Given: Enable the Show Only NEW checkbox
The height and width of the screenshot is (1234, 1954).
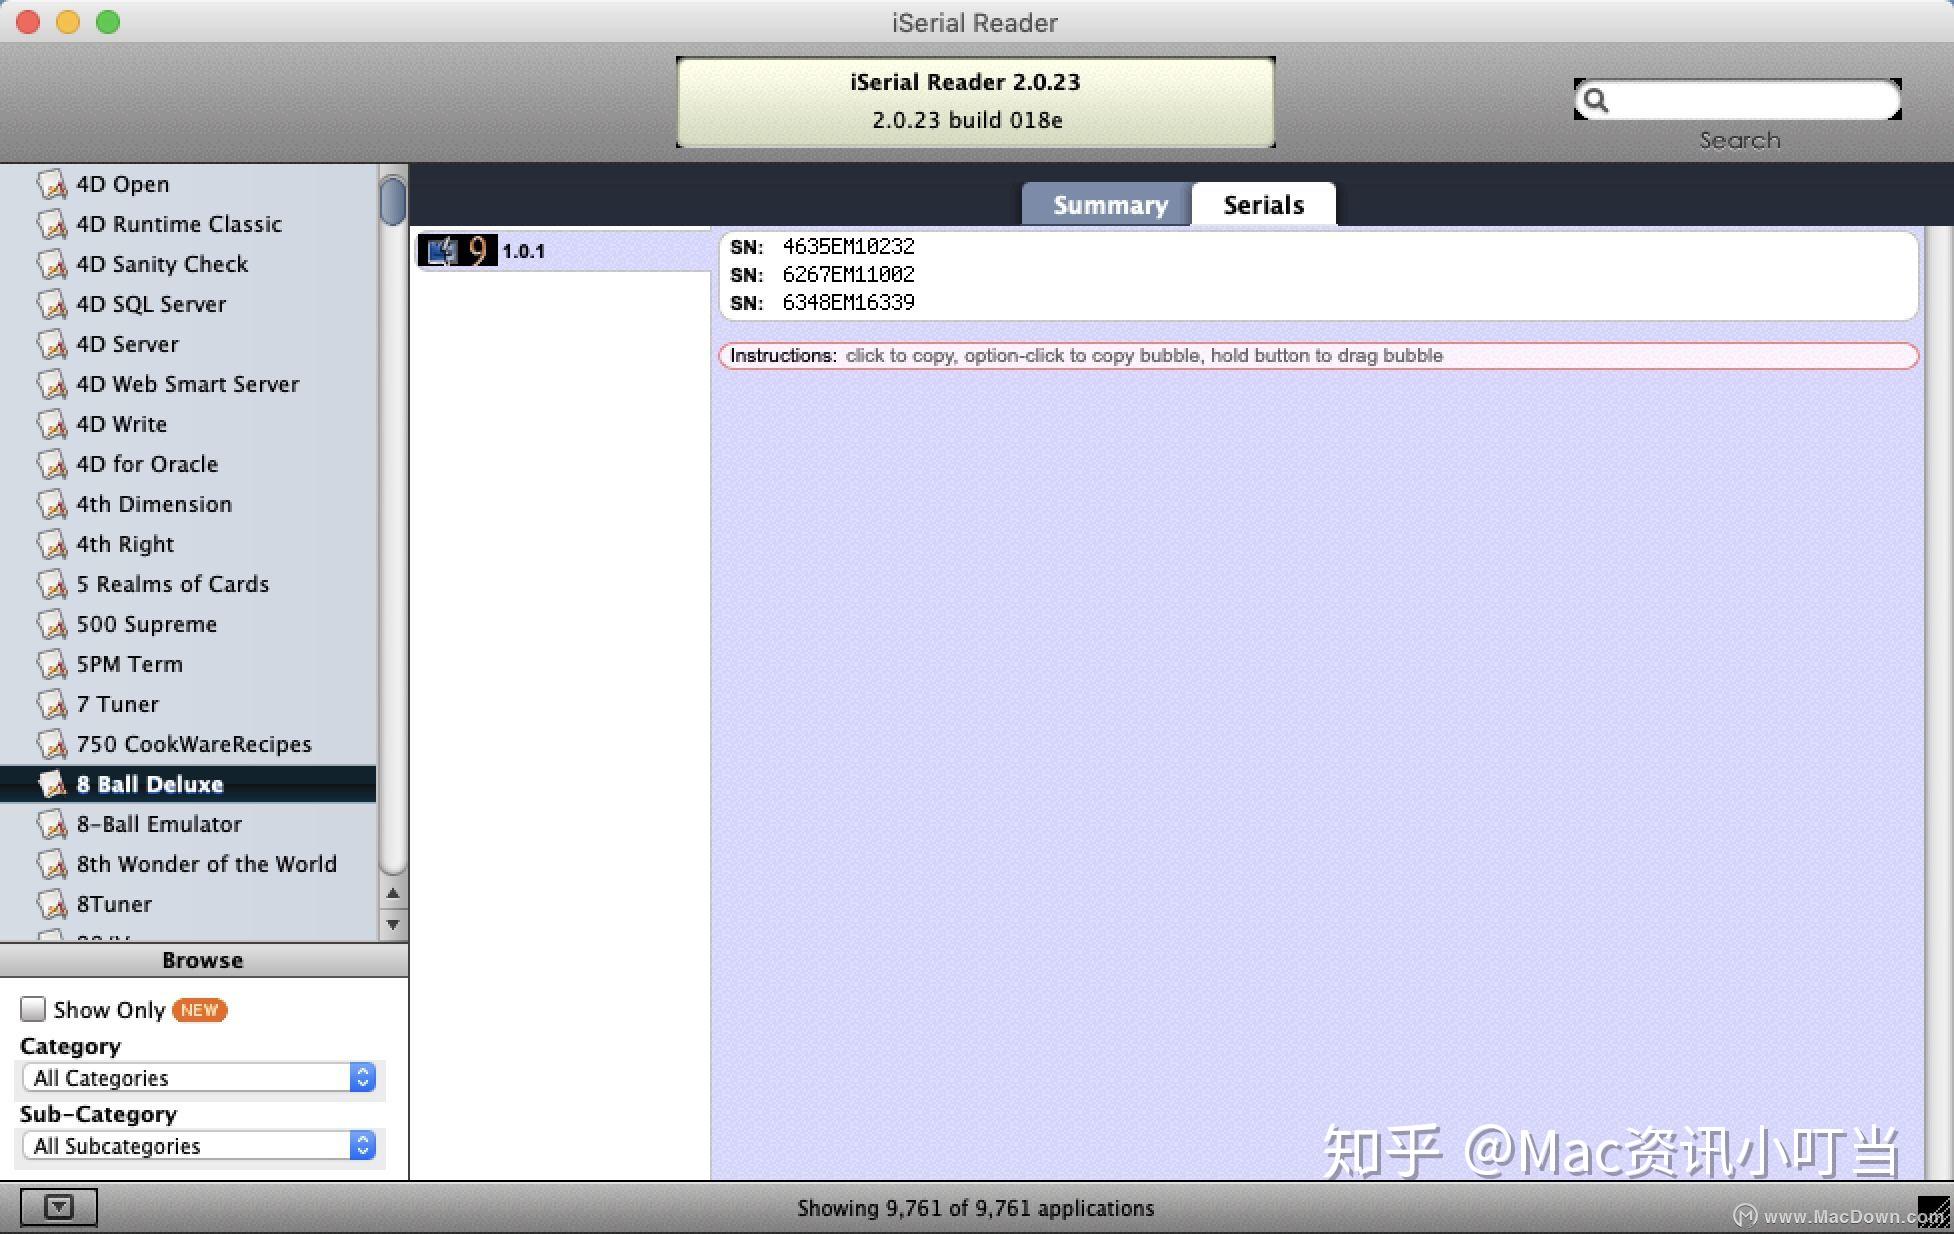Looking at the screenshot, I should point(33,1009).
